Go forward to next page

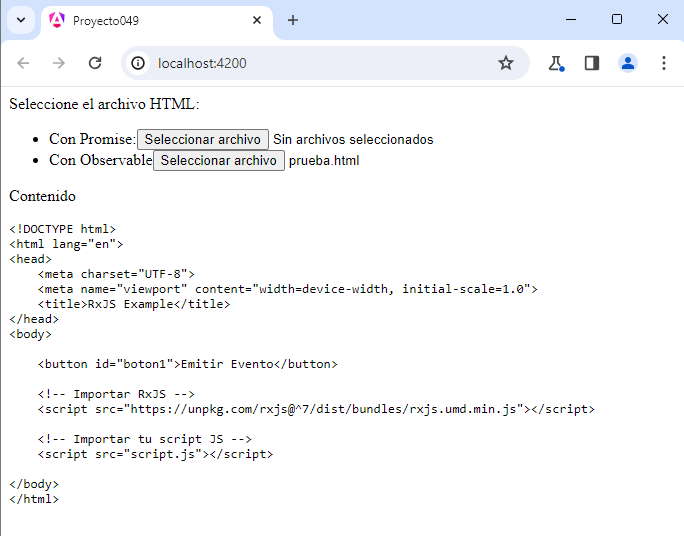coord(58,63)
